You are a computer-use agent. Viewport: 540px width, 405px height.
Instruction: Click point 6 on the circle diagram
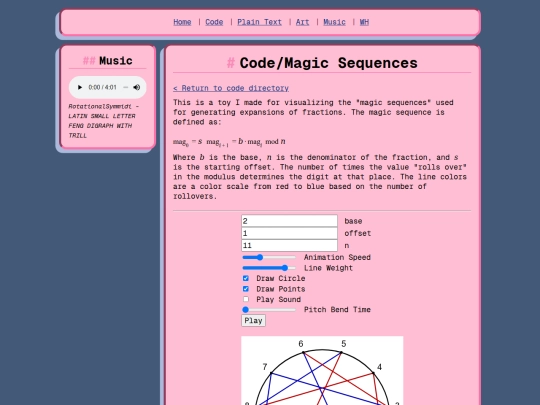[x=303, y=352]
